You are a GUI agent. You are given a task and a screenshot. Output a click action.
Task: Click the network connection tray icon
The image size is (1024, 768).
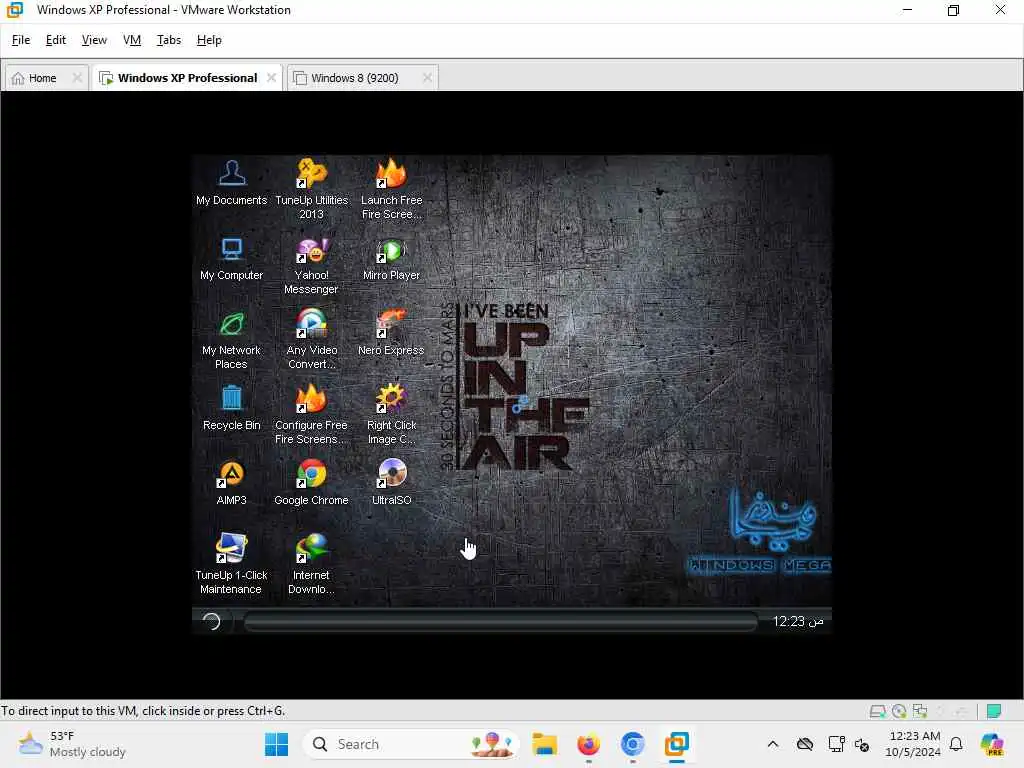click(836, 744)
